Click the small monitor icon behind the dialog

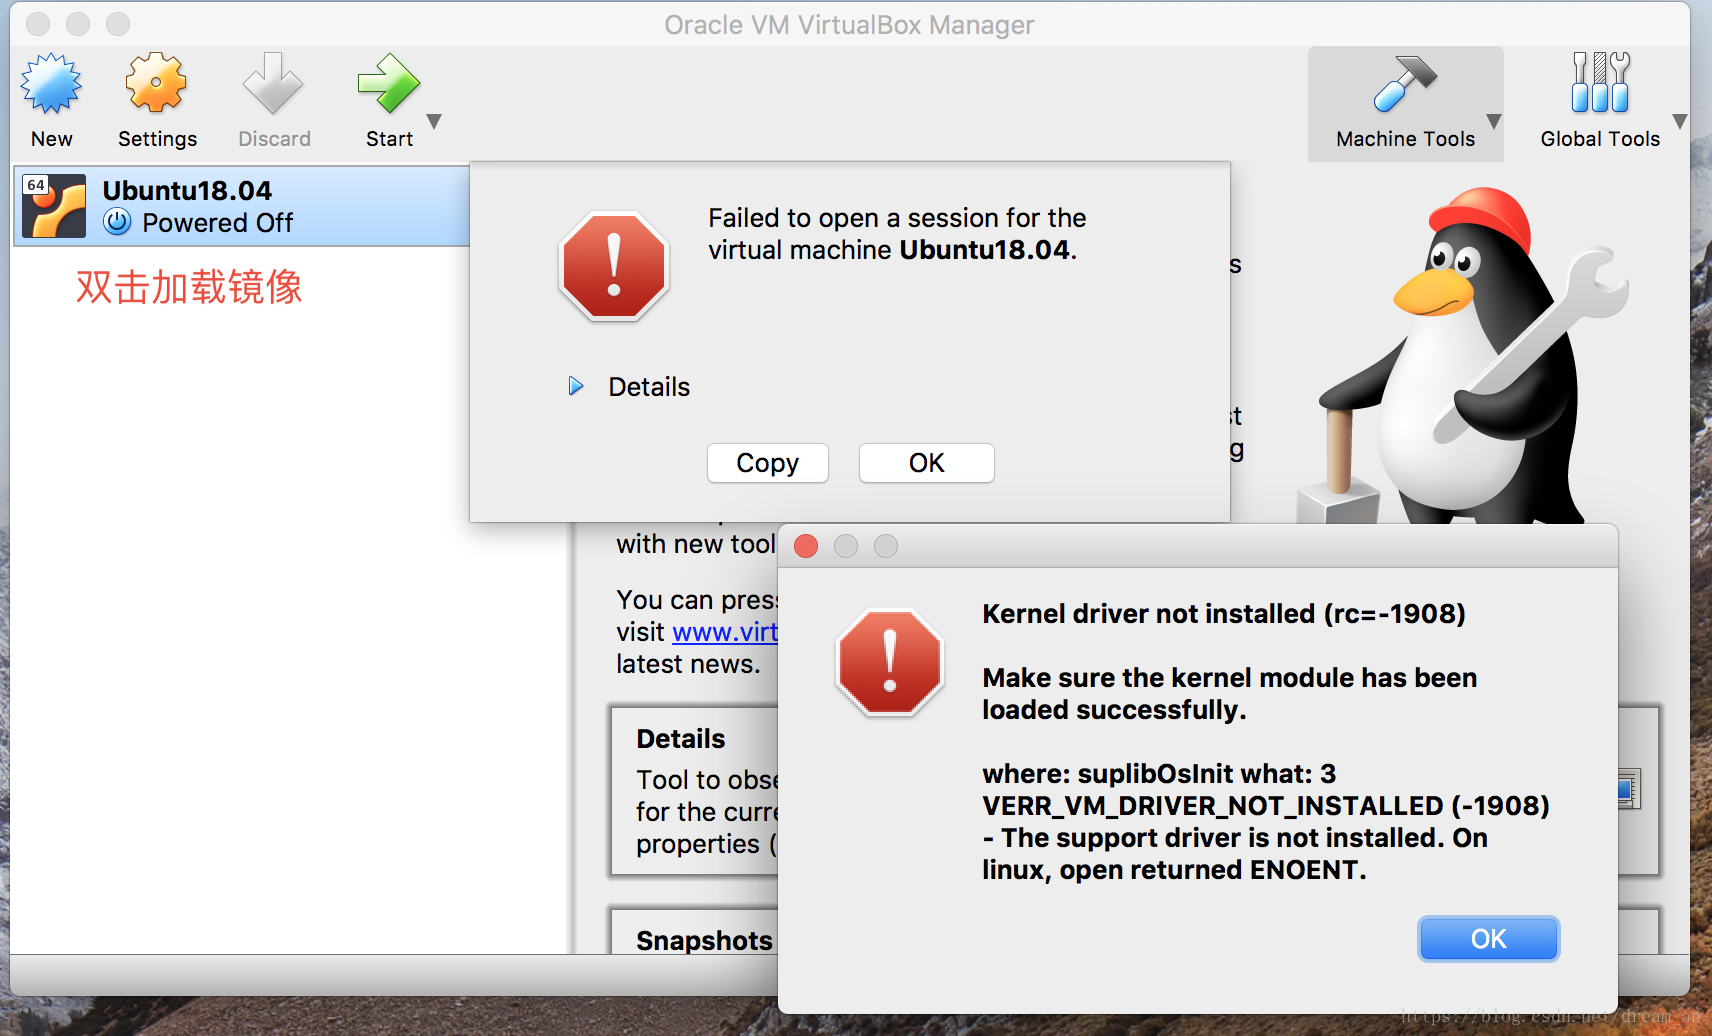[x=1630, y=789]
